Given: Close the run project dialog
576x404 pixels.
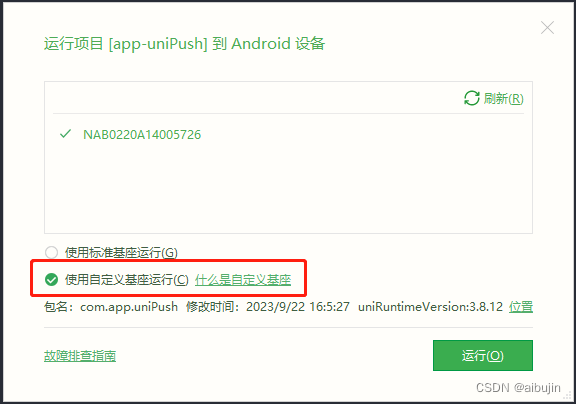Looking at the screenshot, I should (547, 28).
